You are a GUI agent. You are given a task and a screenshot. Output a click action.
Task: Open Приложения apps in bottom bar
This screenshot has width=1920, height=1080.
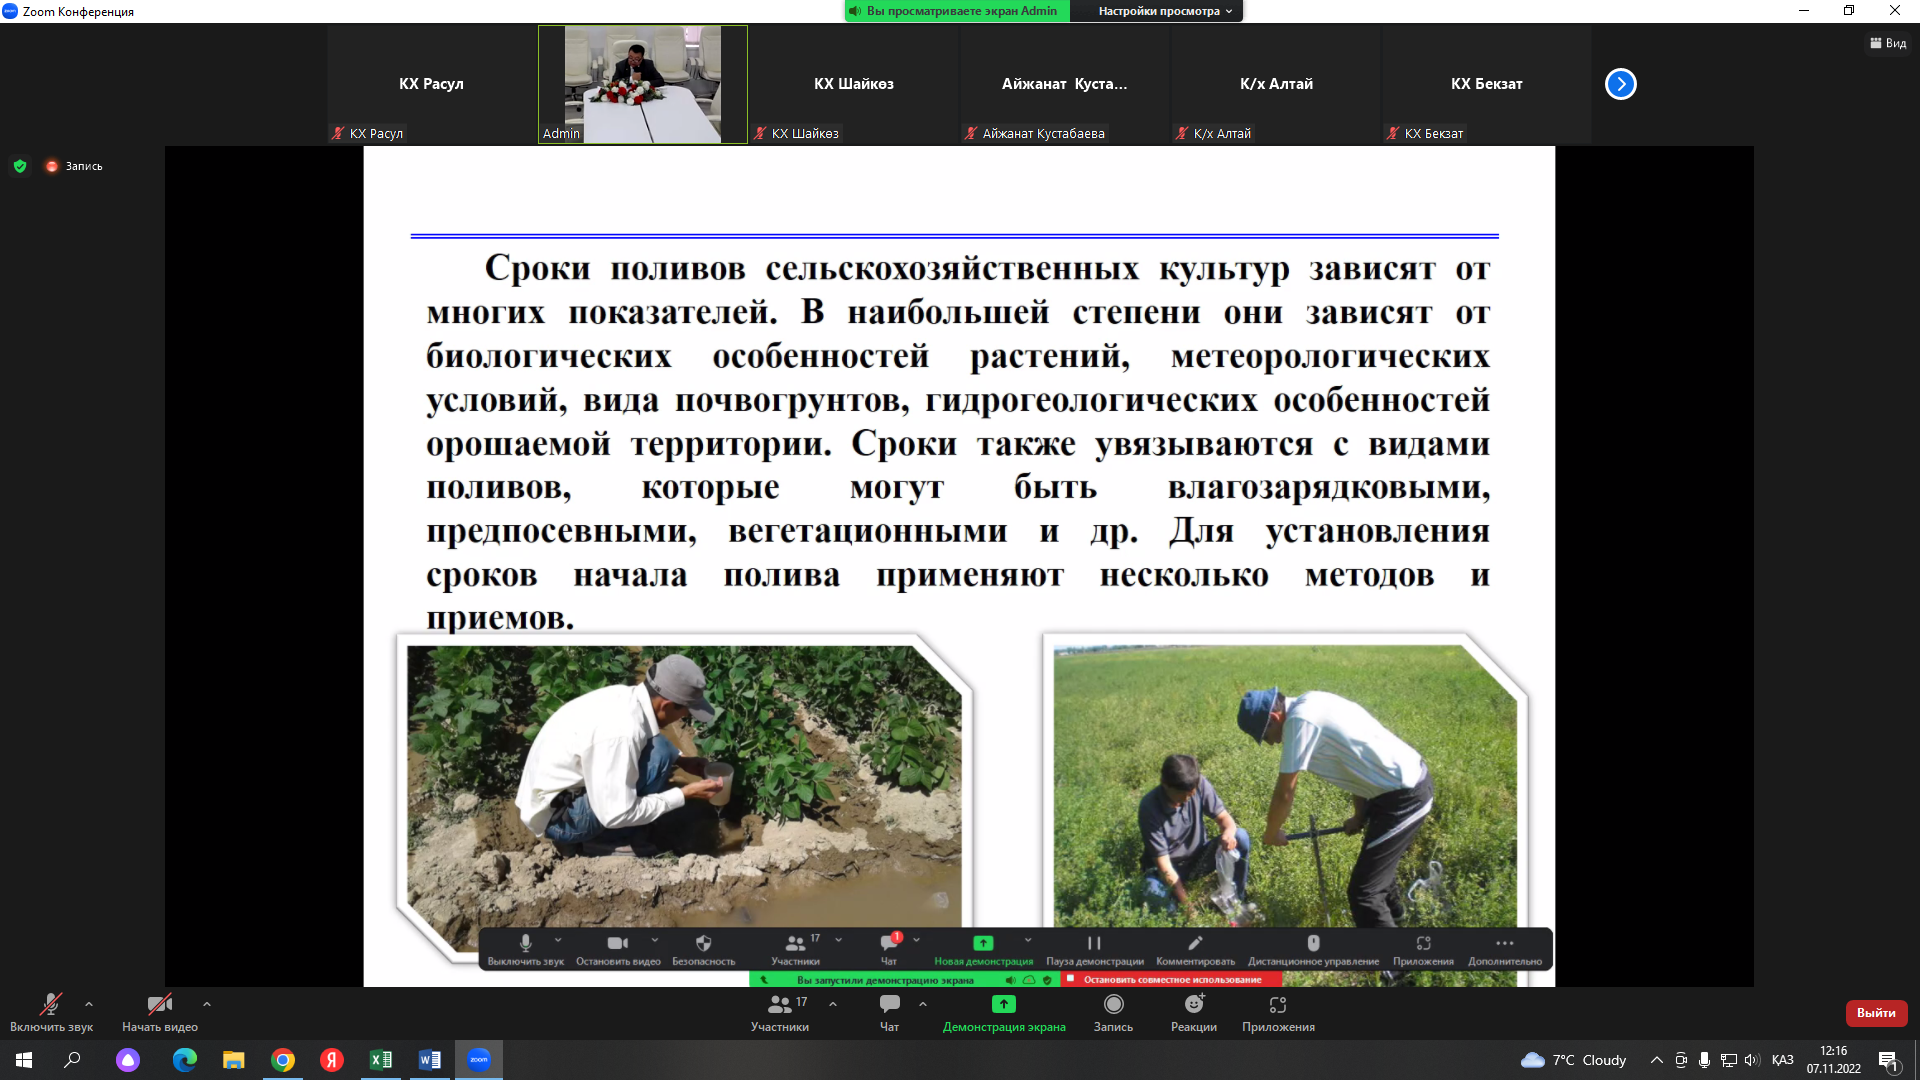click(1278, 1012)
